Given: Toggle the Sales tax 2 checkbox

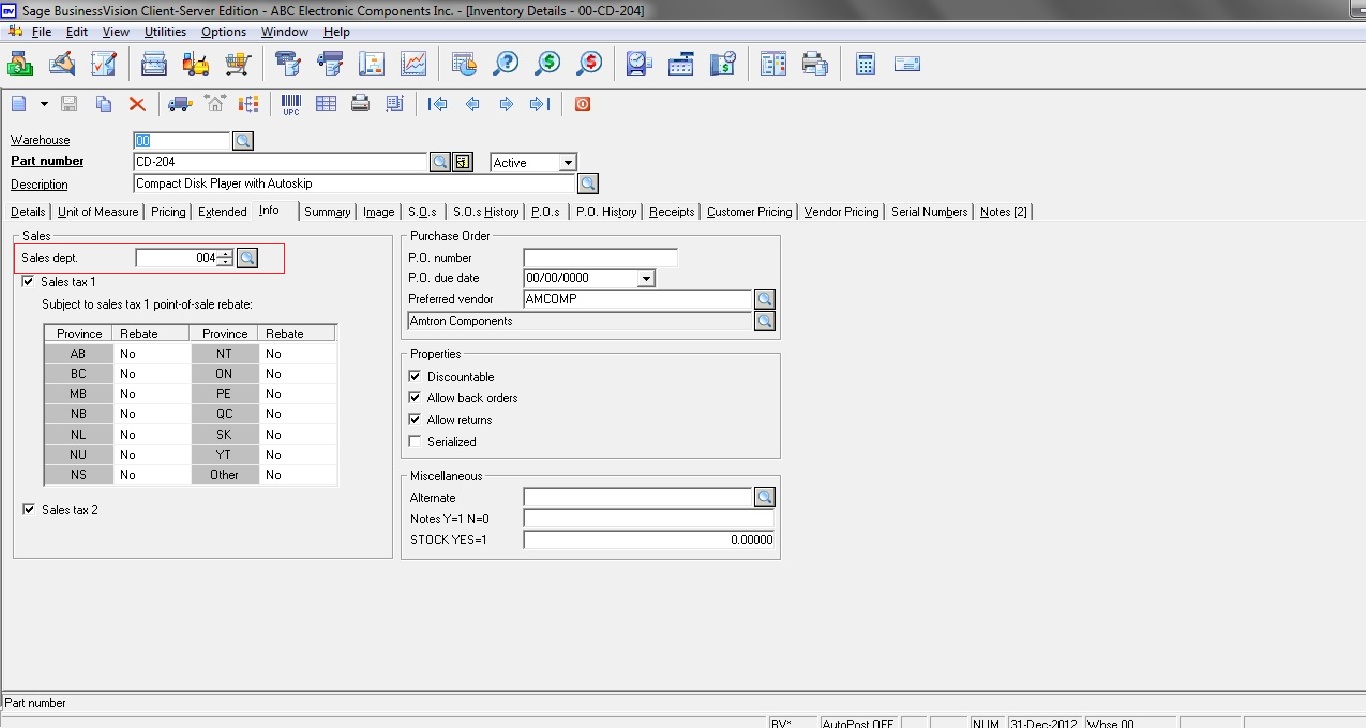Looking at the screenshot, I should (x=28, y=509).
